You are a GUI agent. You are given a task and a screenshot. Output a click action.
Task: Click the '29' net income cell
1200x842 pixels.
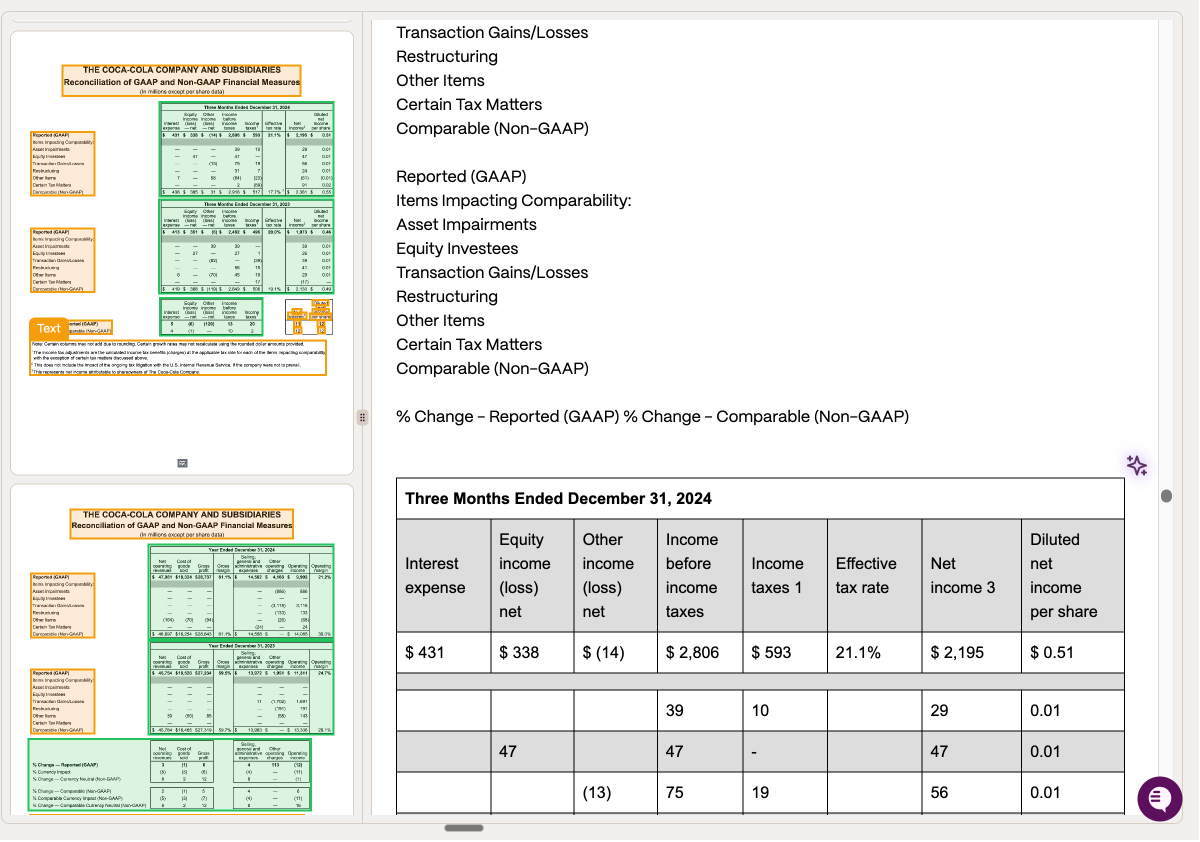click(971, 710)
